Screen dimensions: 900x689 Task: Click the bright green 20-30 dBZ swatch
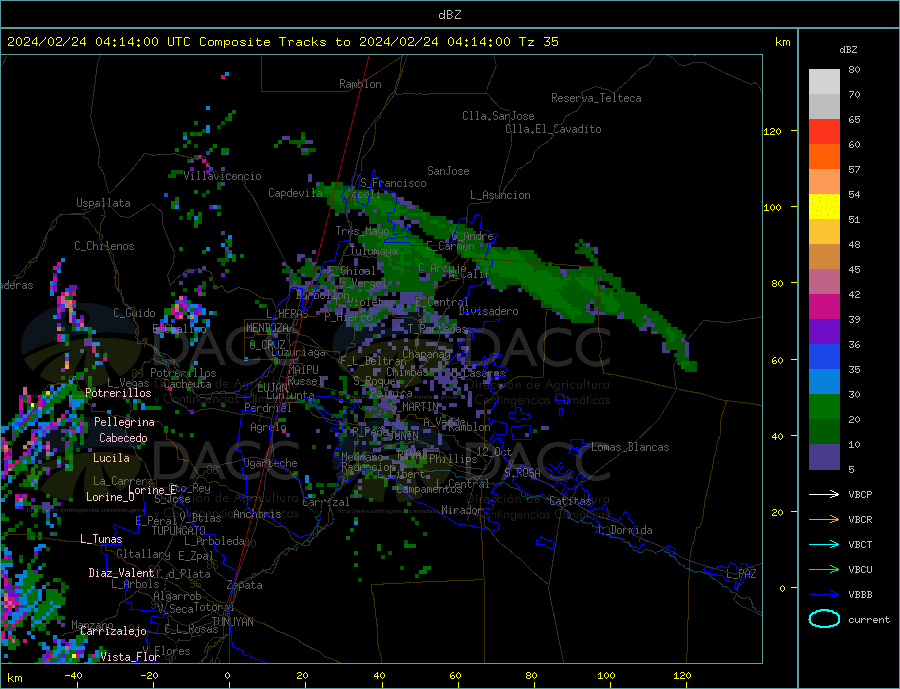click(x=824, y=407)
